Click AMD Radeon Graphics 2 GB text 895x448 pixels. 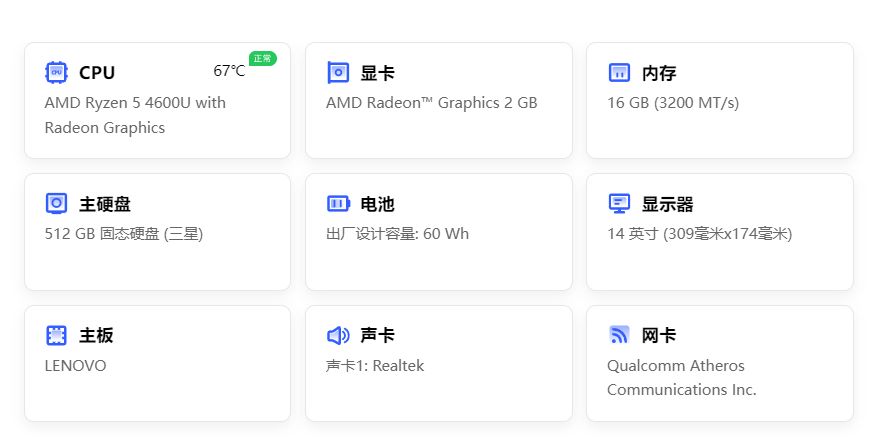432,103
